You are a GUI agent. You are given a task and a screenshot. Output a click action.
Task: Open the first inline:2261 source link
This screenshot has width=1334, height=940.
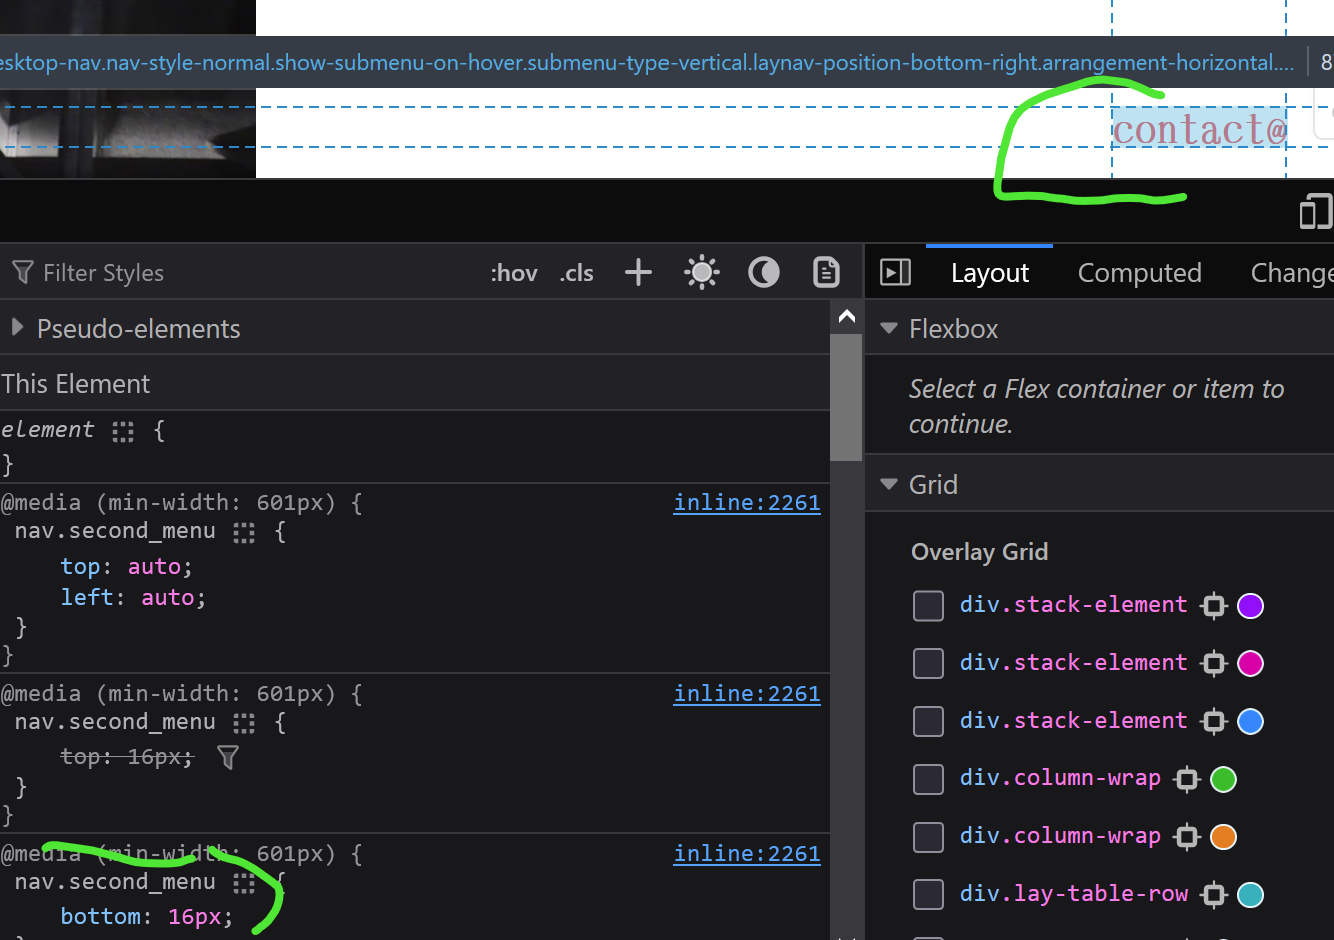pyautogui.click(x=746, y=503)
